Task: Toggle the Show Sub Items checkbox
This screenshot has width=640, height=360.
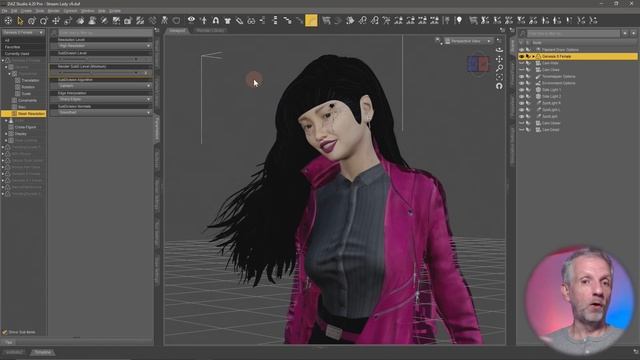Action: (x=4, y=332)
